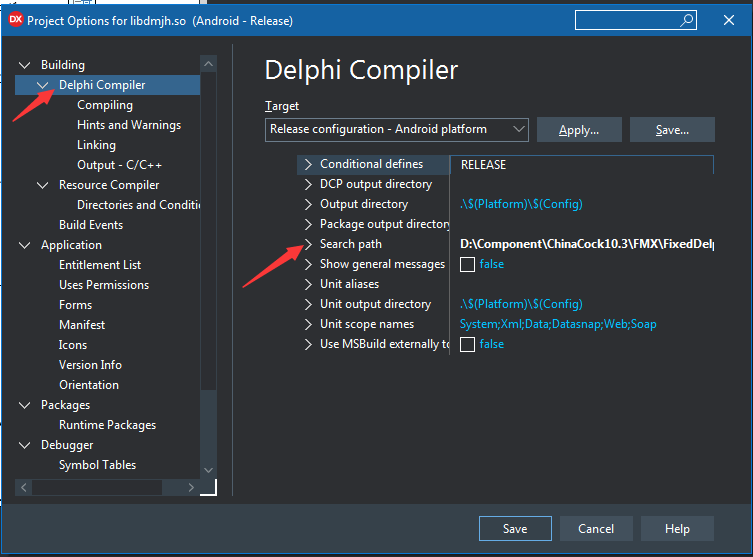Viewport: 753px width, 557px height.
Task: Click the DX application logo icon
Action: click(x=16, y=20)
